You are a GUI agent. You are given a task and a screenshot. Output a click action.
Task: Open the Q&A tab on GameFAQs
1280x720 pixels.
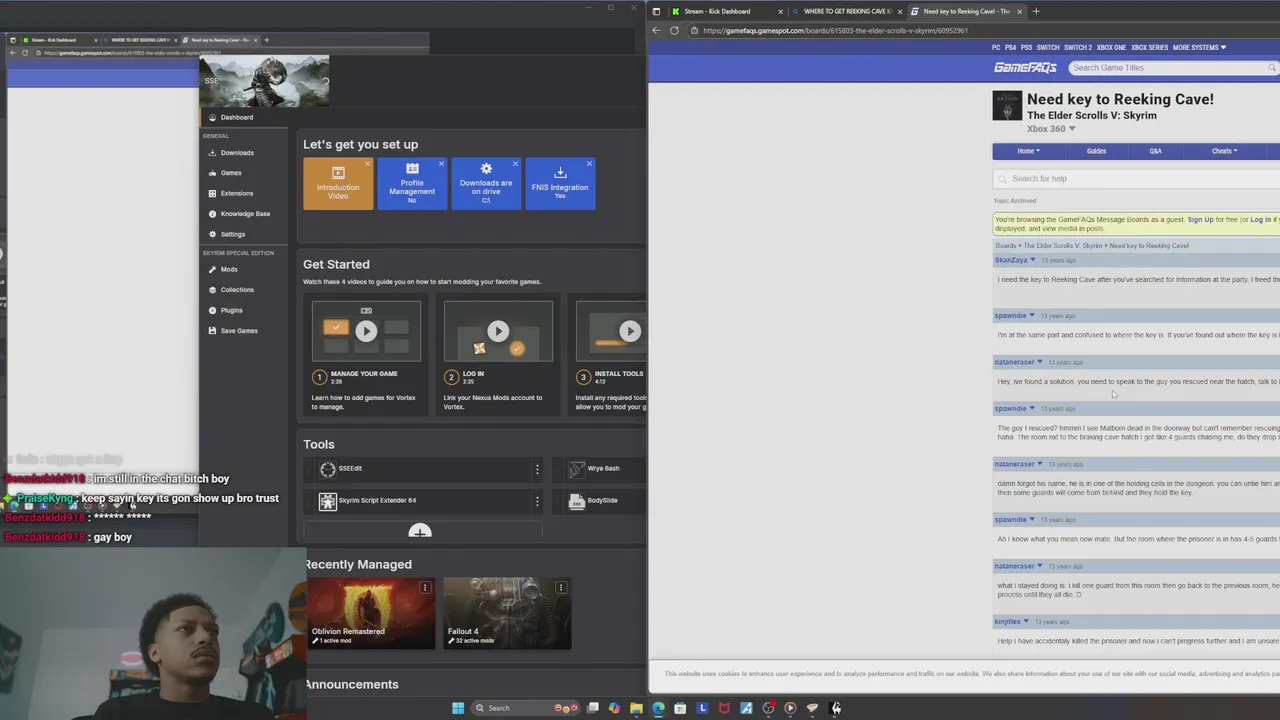[x=1155, y=151]
